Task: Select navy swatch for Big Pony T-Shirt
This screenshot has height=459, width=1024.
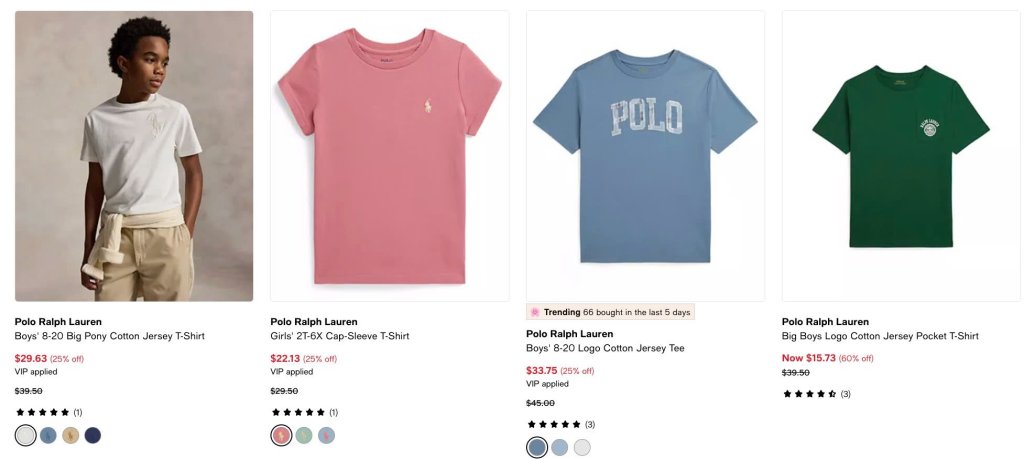Action: (x=93, y=435)
